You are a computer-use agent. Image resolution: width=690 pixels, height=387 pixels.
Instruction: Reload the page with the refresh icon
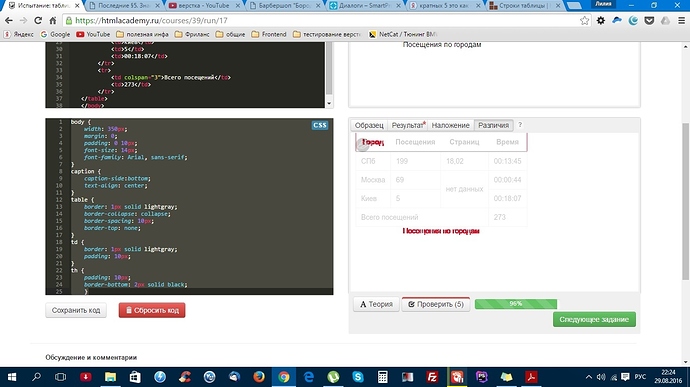click(38, 21)
